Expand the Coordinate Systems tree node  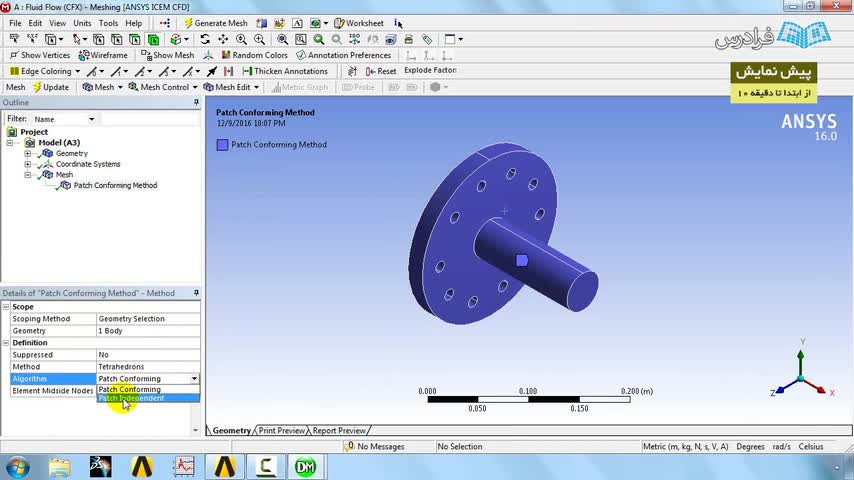coord(27,164)
